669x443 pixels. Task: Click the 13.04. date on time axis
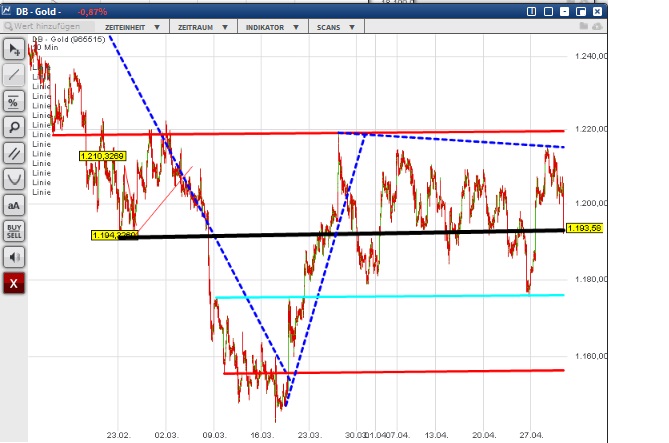[x=436, y=435]
